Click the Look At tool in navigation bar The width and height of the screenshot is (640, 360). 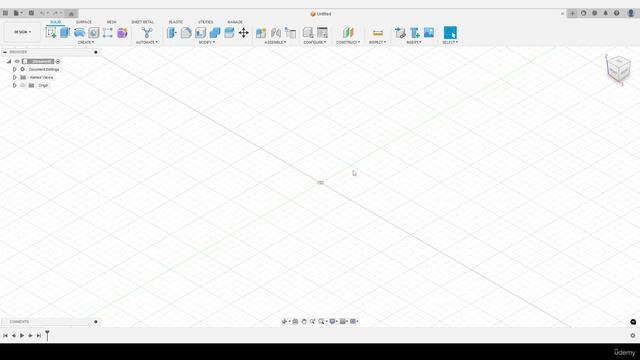[x=296, y=322]
